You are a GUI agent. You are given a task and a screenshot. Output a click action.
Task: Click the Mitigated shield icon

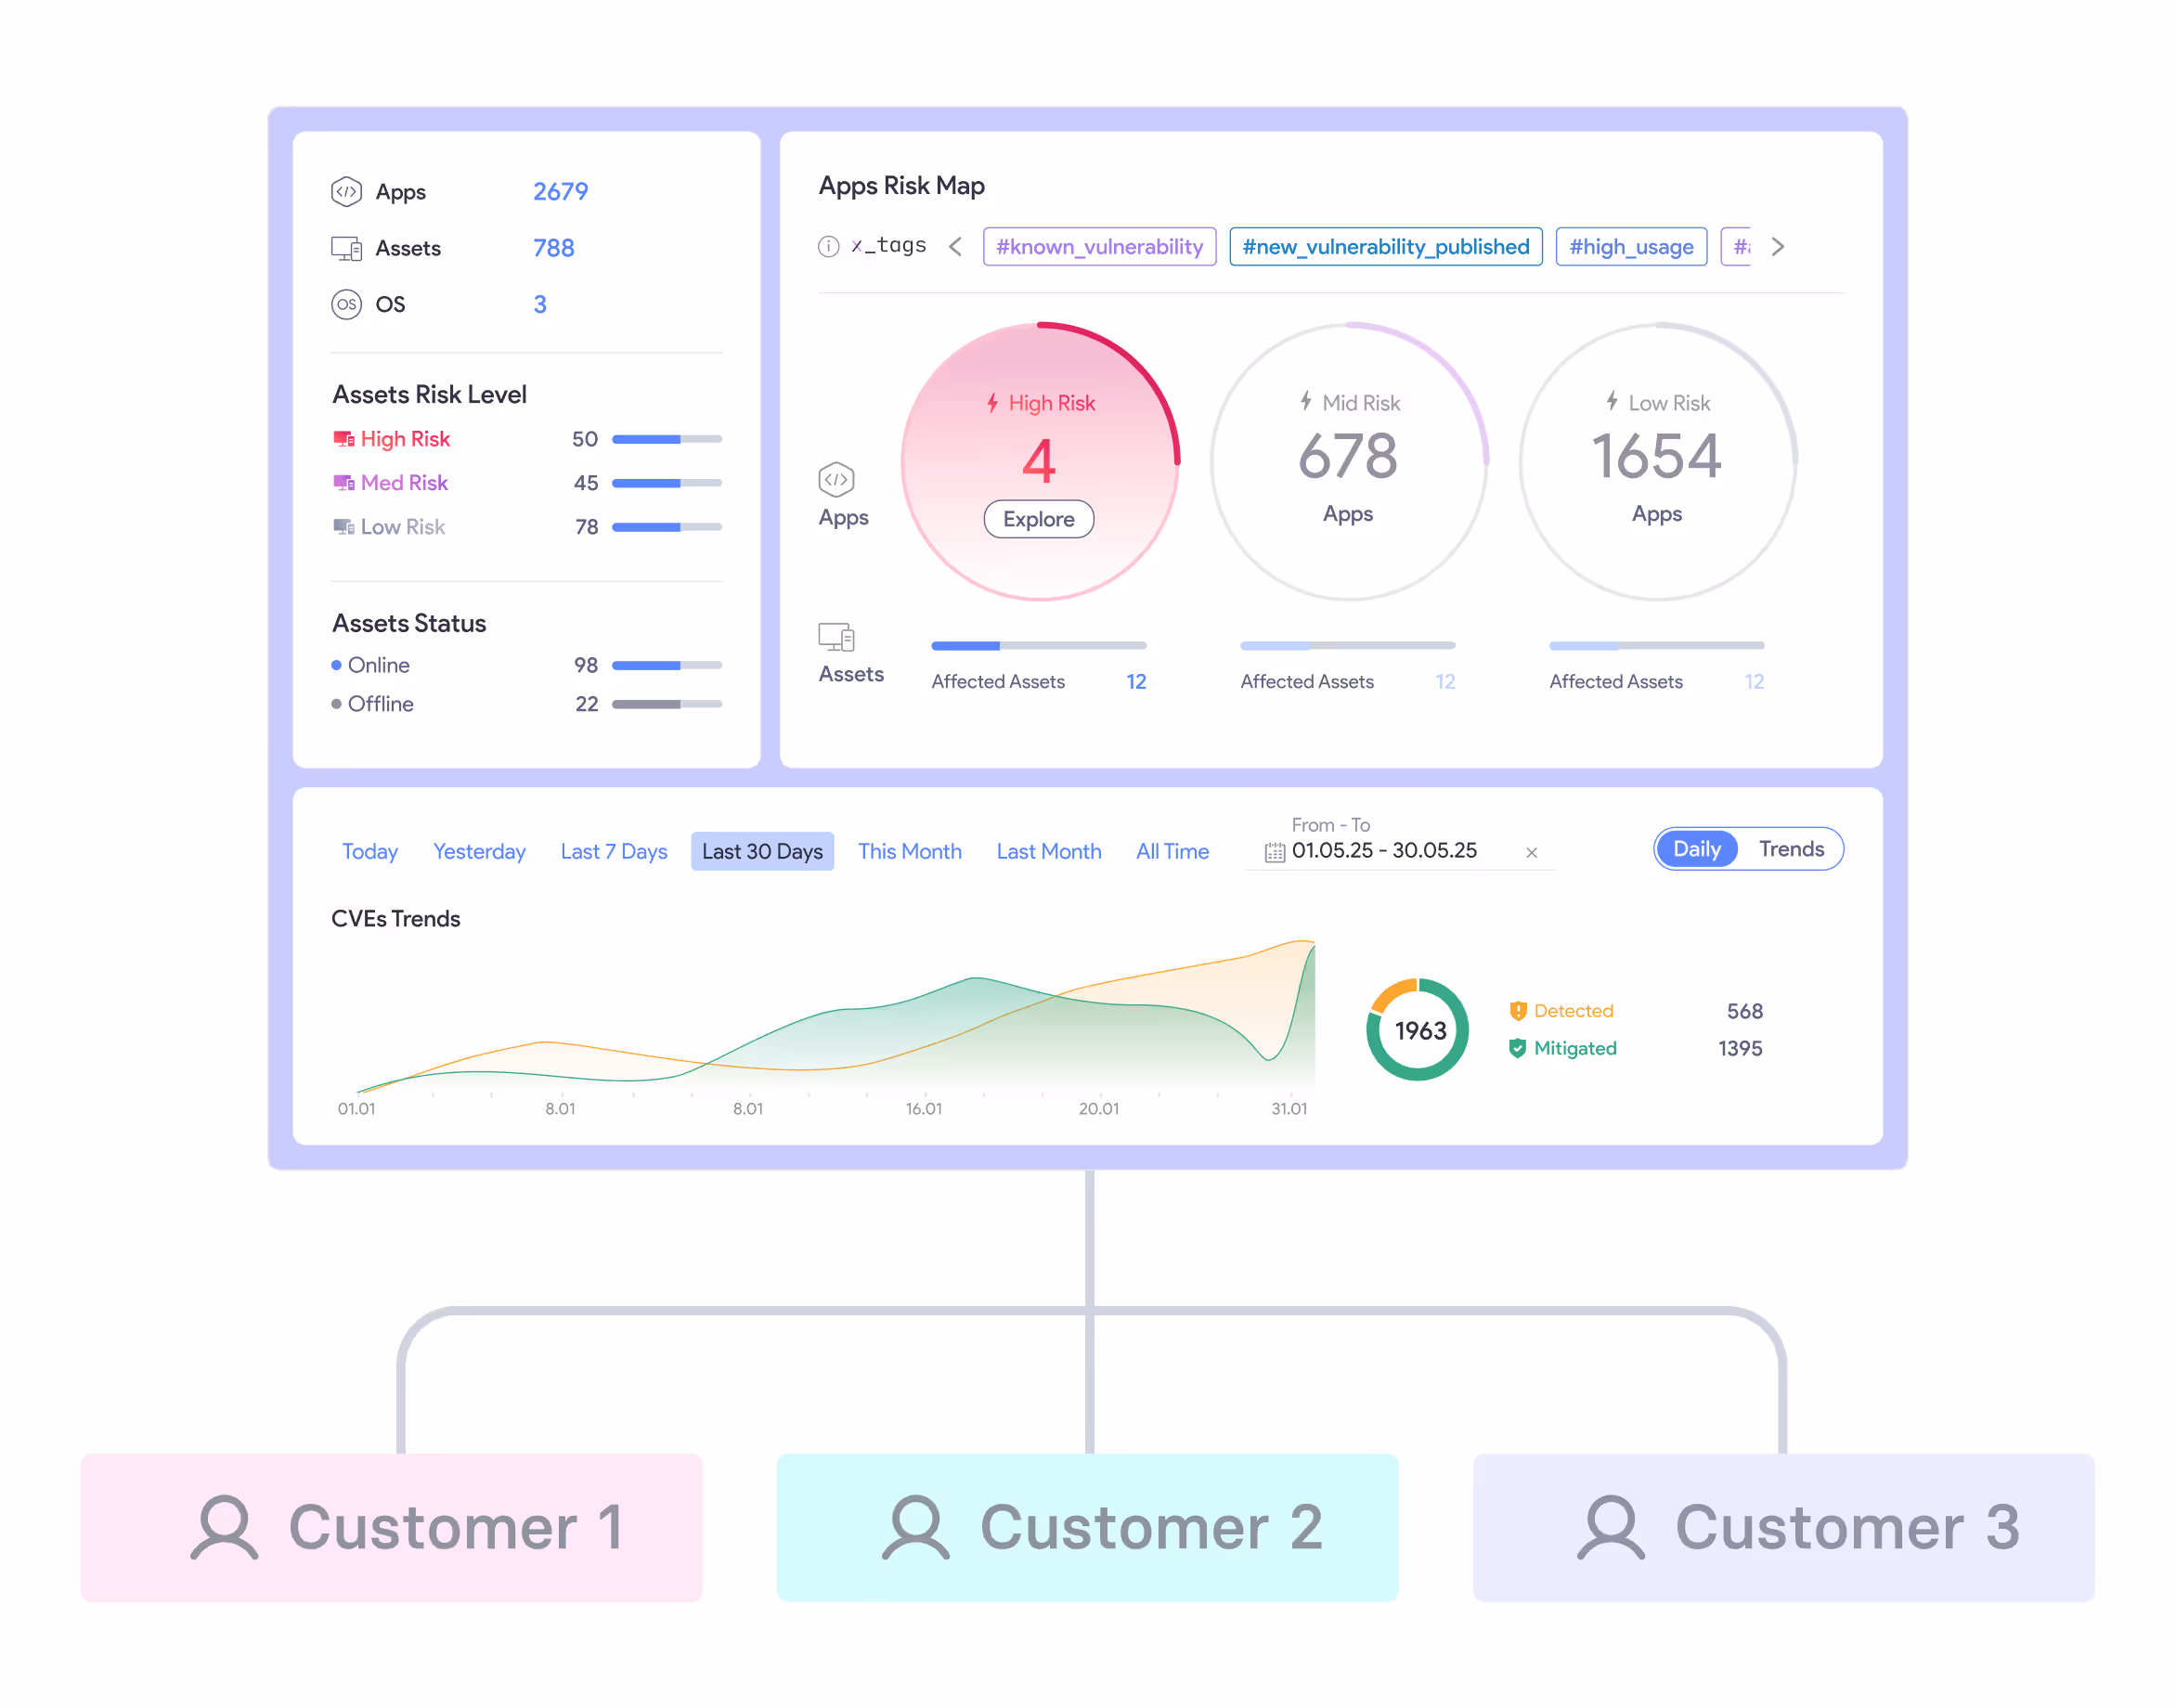click(1517, 1048)
